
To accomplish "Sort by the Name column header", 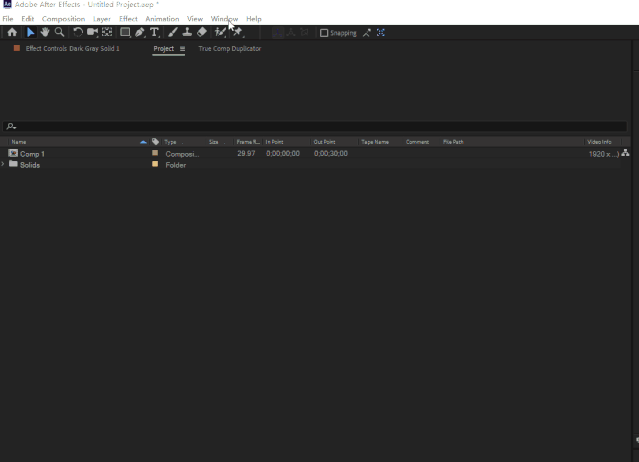I will point(19,142).
